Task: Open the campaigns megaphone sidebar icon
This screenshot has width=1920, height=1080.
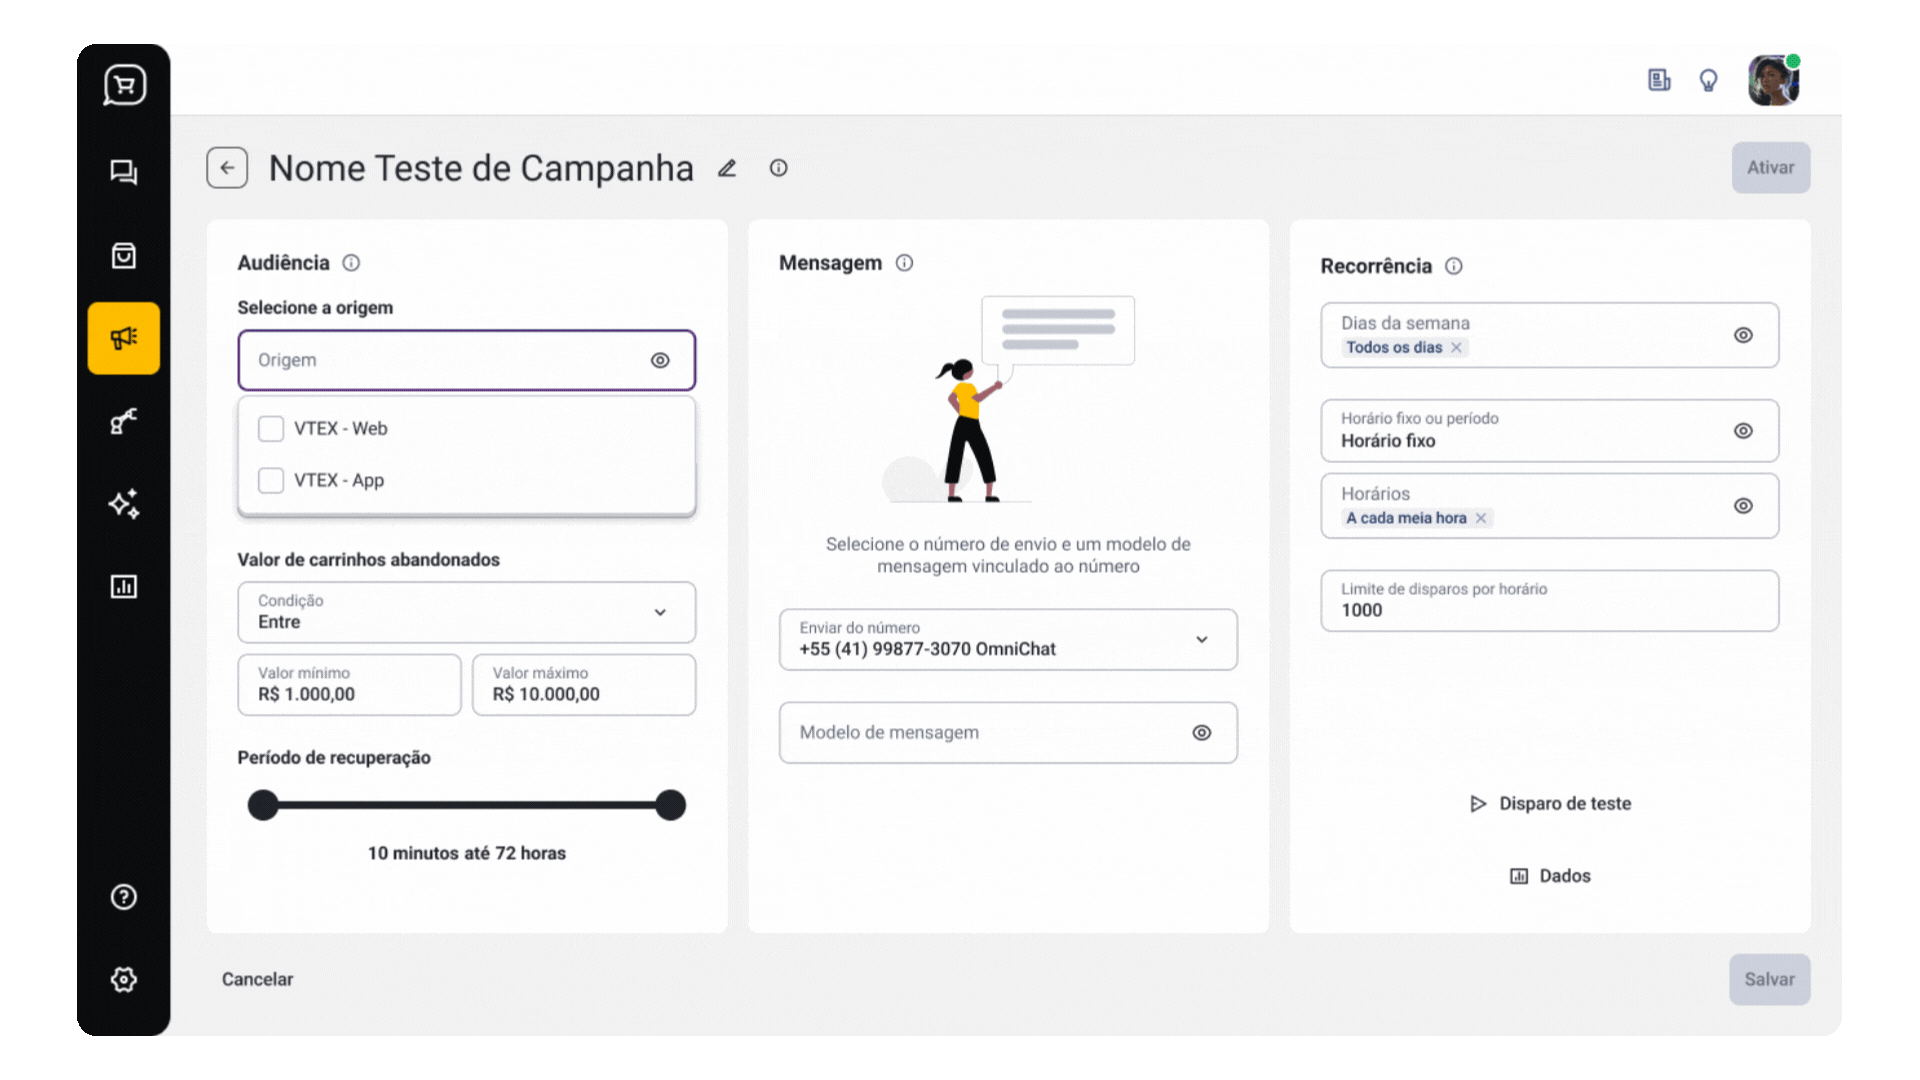Action: click(123, 338)
